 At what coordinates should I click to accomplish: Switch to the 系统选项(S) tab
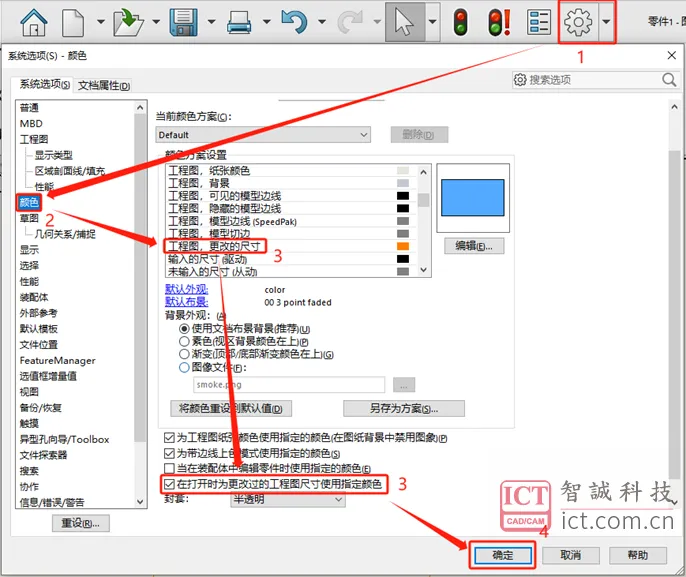[45, 84]
